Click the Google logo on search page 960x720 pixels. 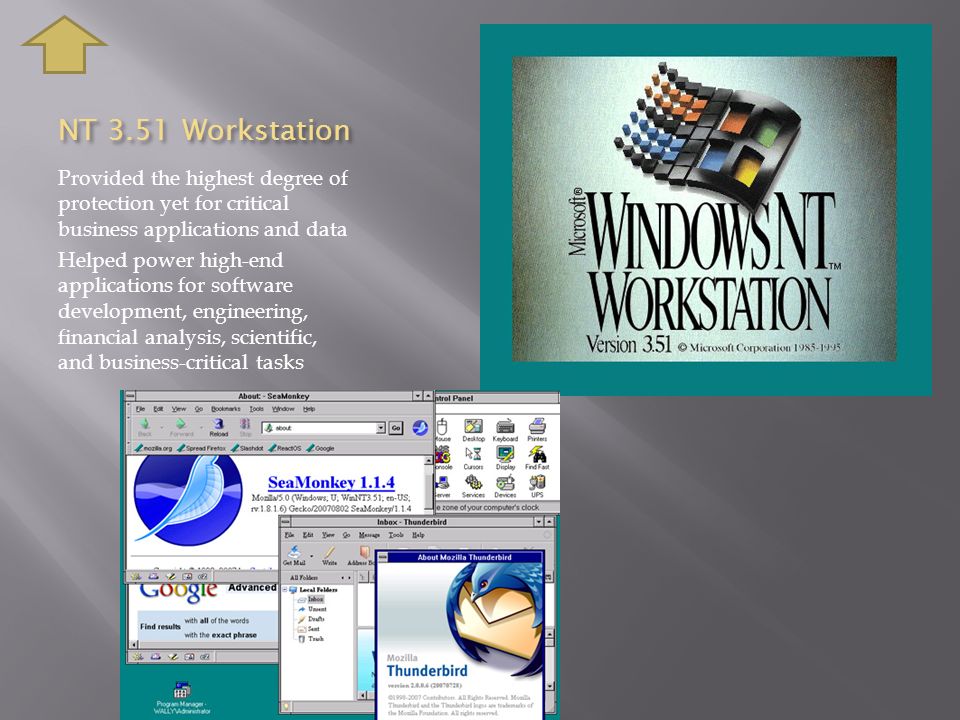178,591
